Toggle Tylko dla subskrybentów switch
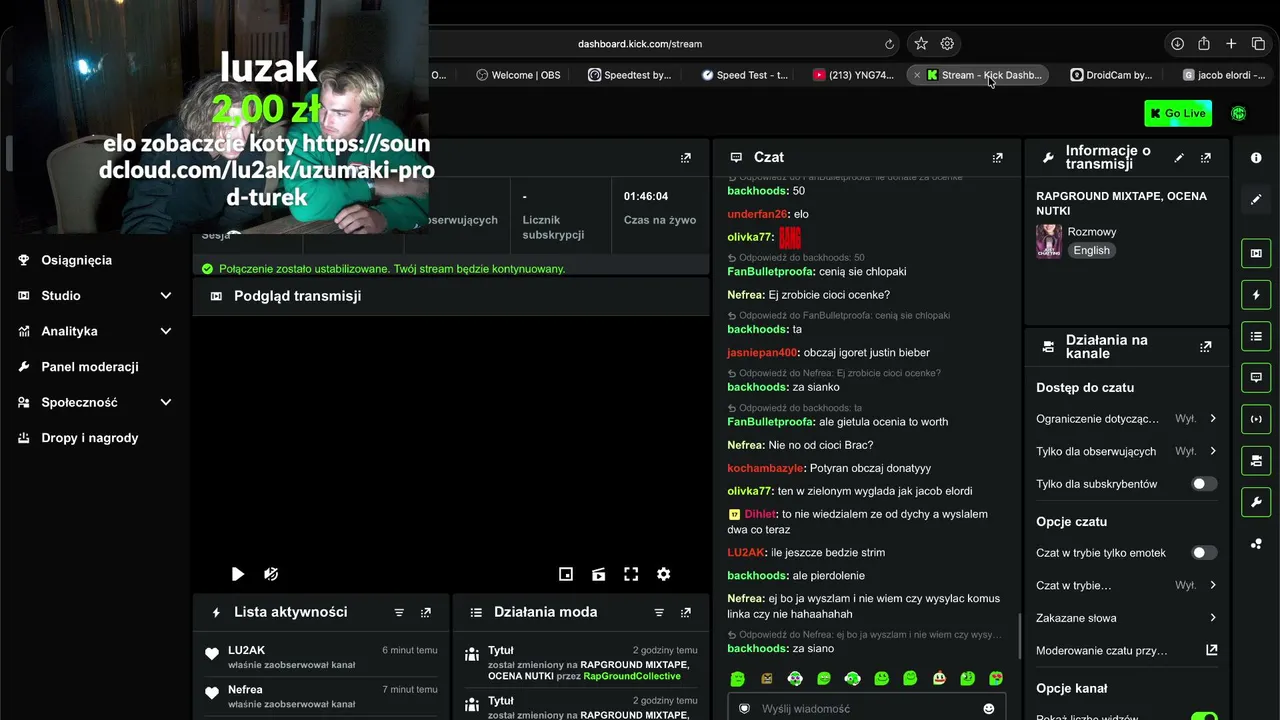The height and width of the screenshot is (720, 1280). 1204,484
